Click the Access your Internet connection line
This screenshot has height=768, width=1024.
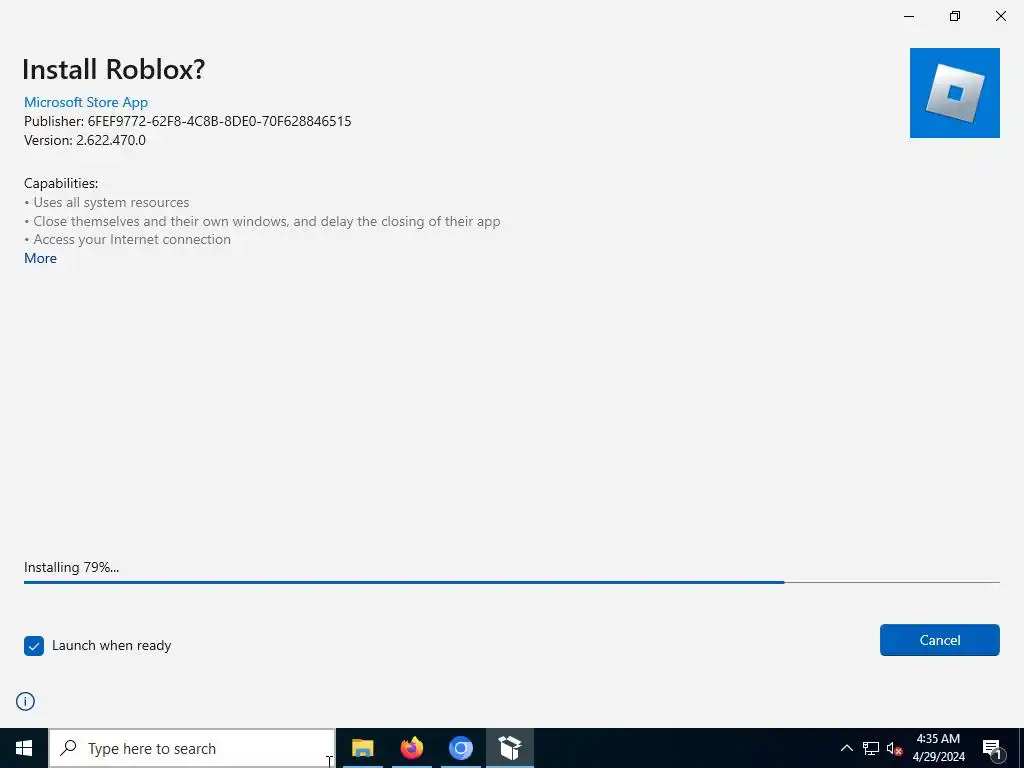tap(127, 240)
